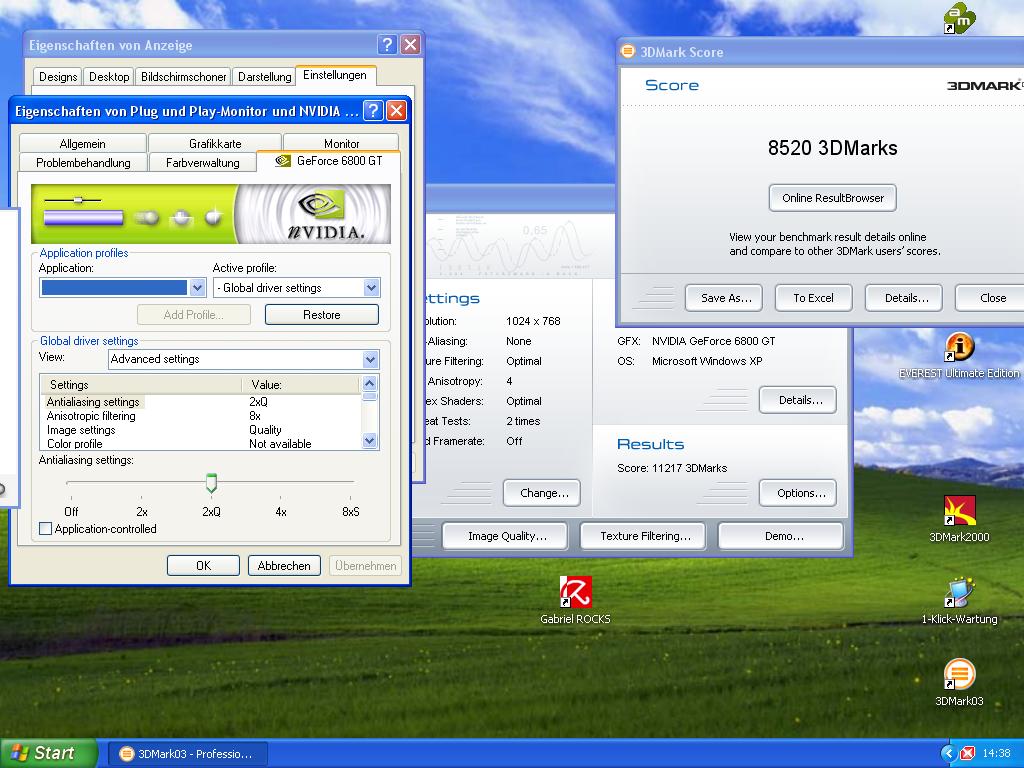
Task: Click Save As in 3DMark Score
Action: (x=726, y=298)
